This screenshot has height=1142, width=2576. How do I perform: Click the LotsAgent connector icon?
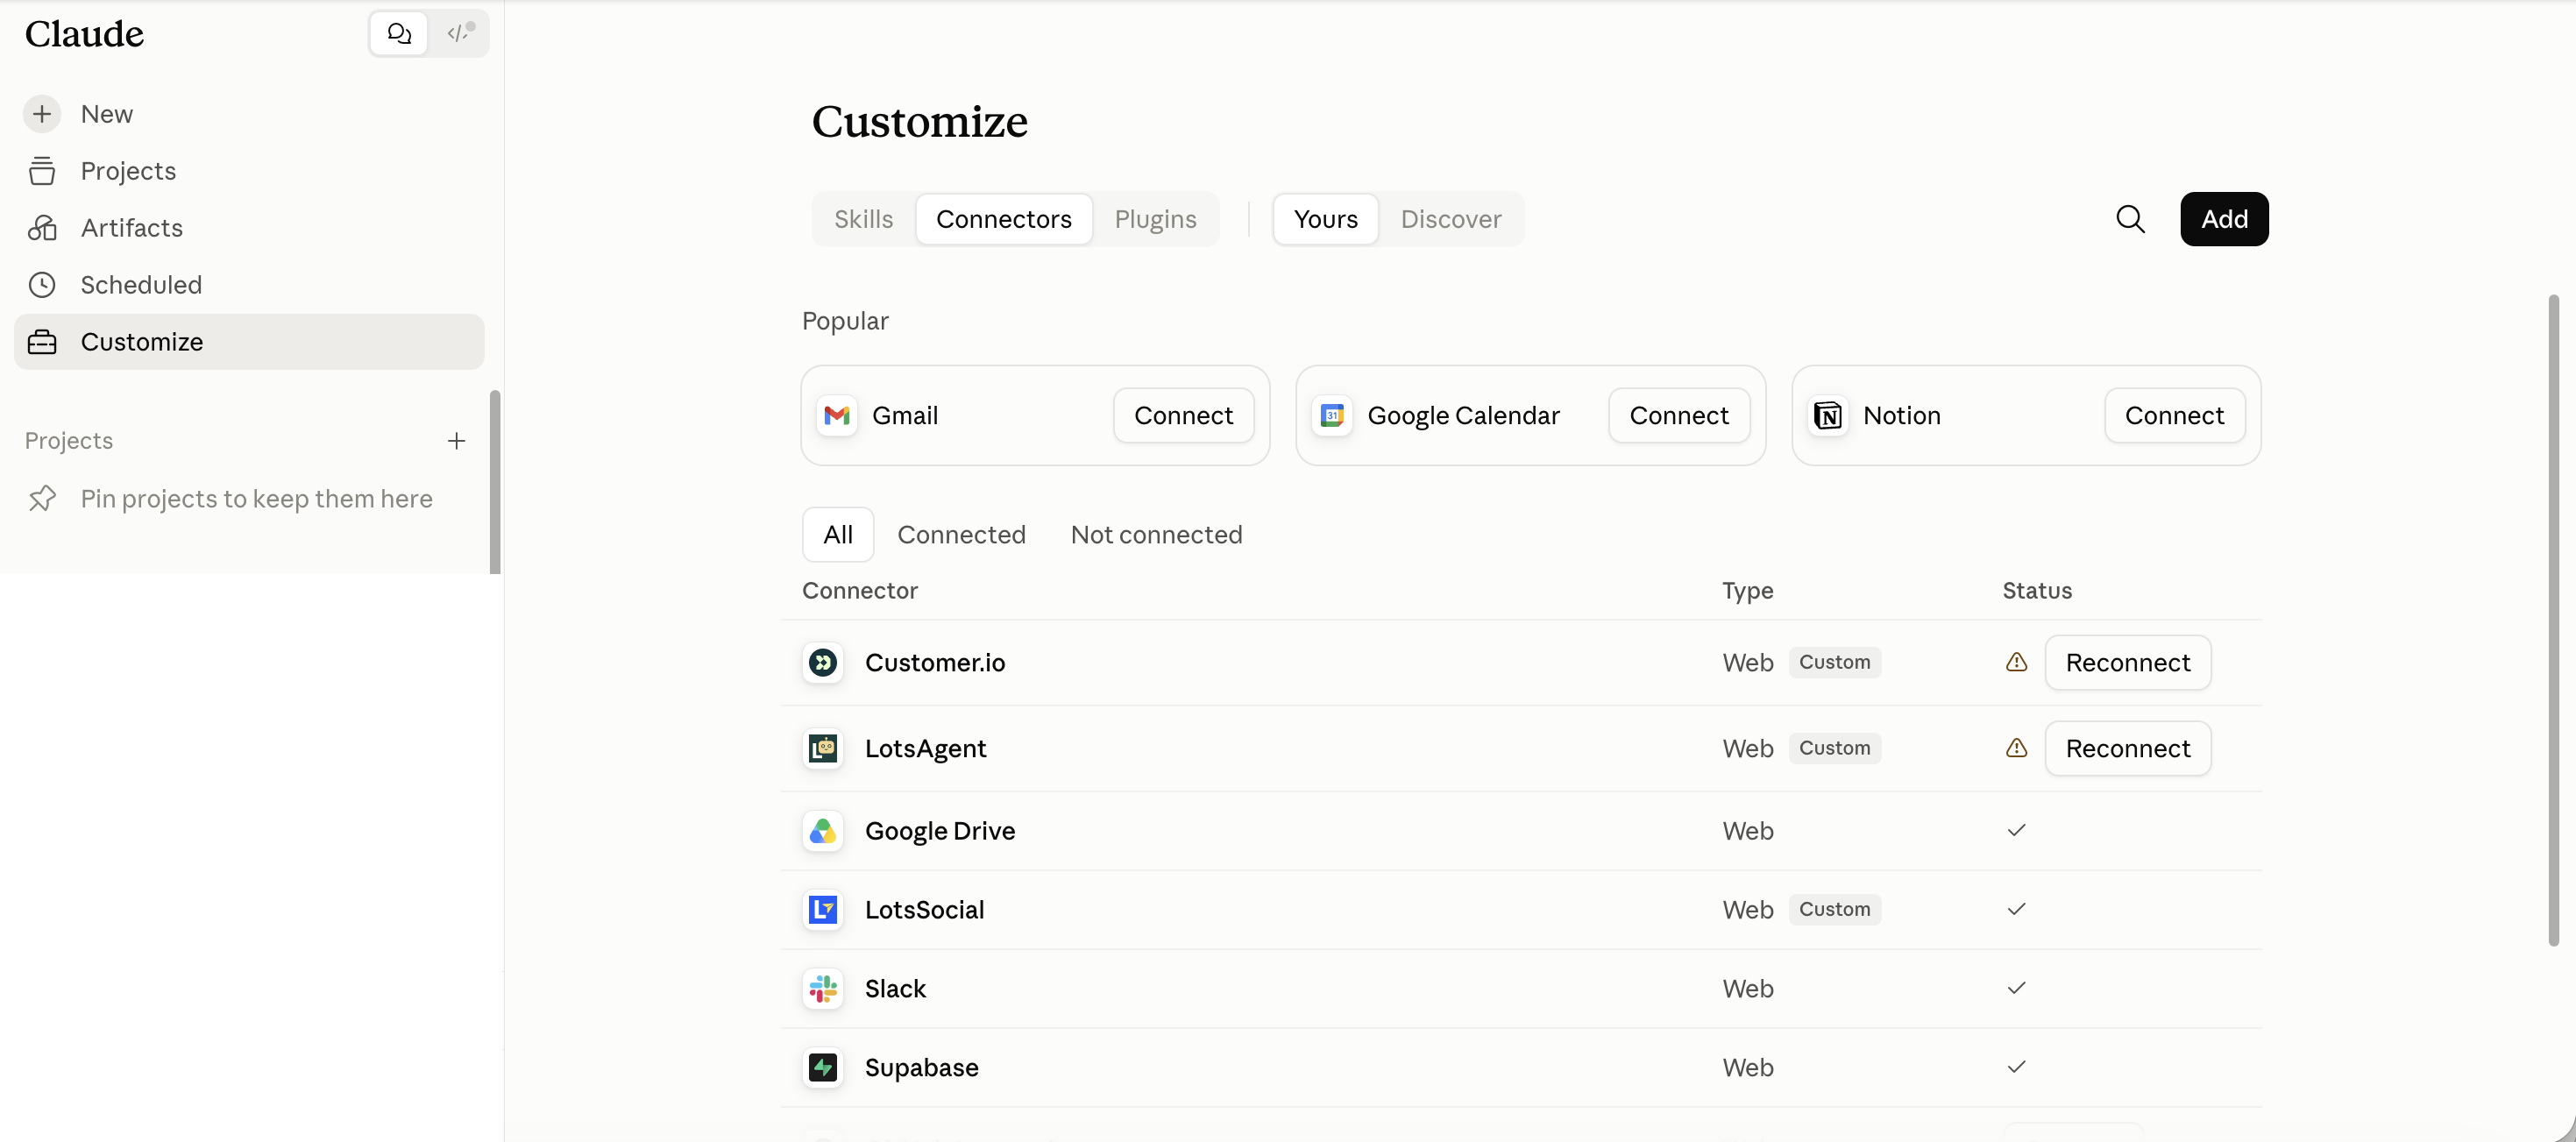coord(823,748)
